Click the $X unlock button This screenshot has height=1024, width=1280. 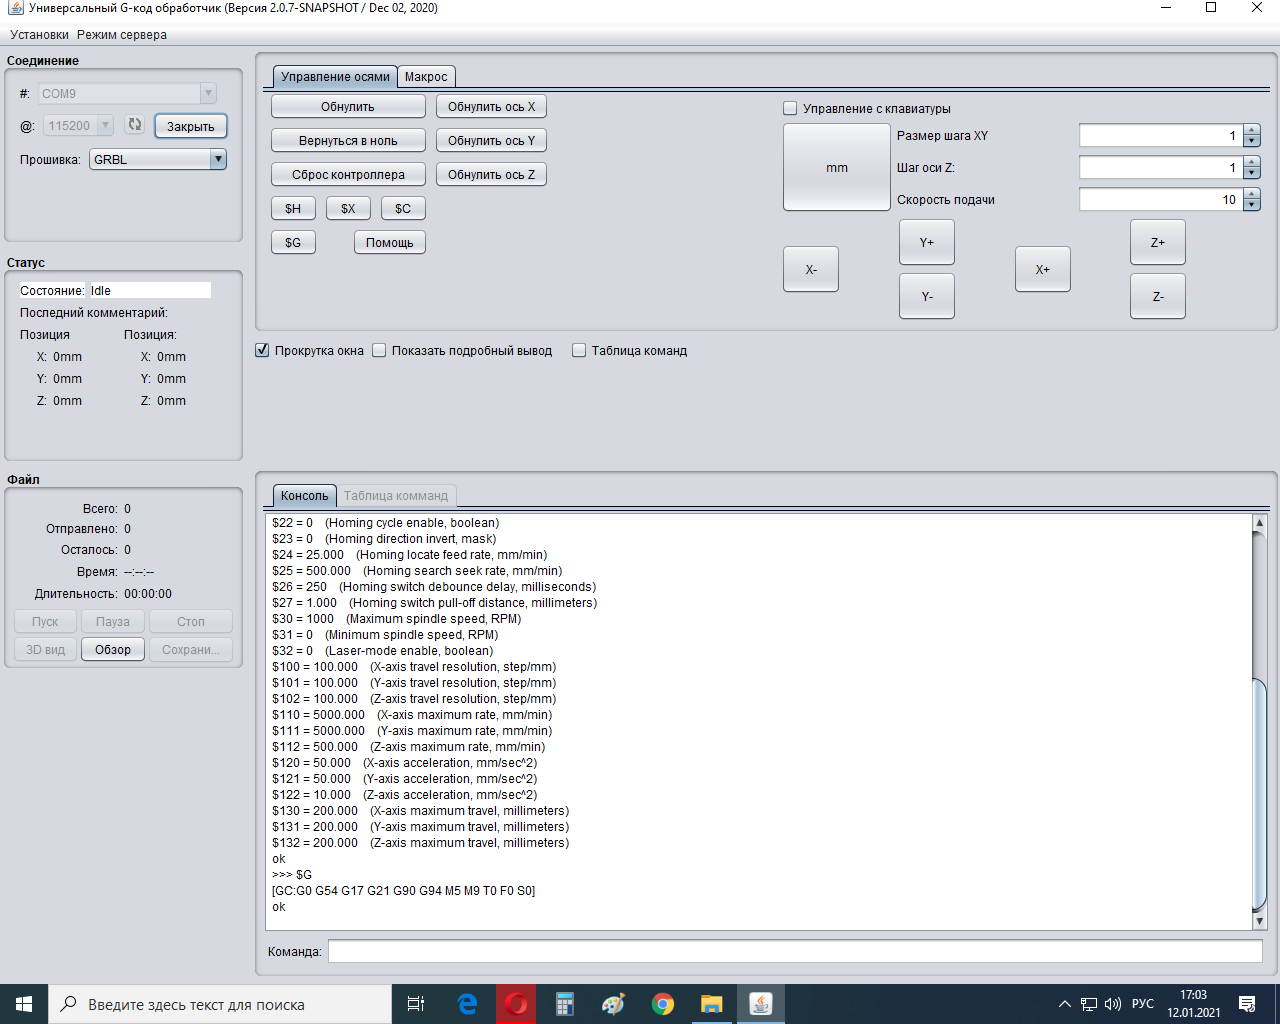348,209
